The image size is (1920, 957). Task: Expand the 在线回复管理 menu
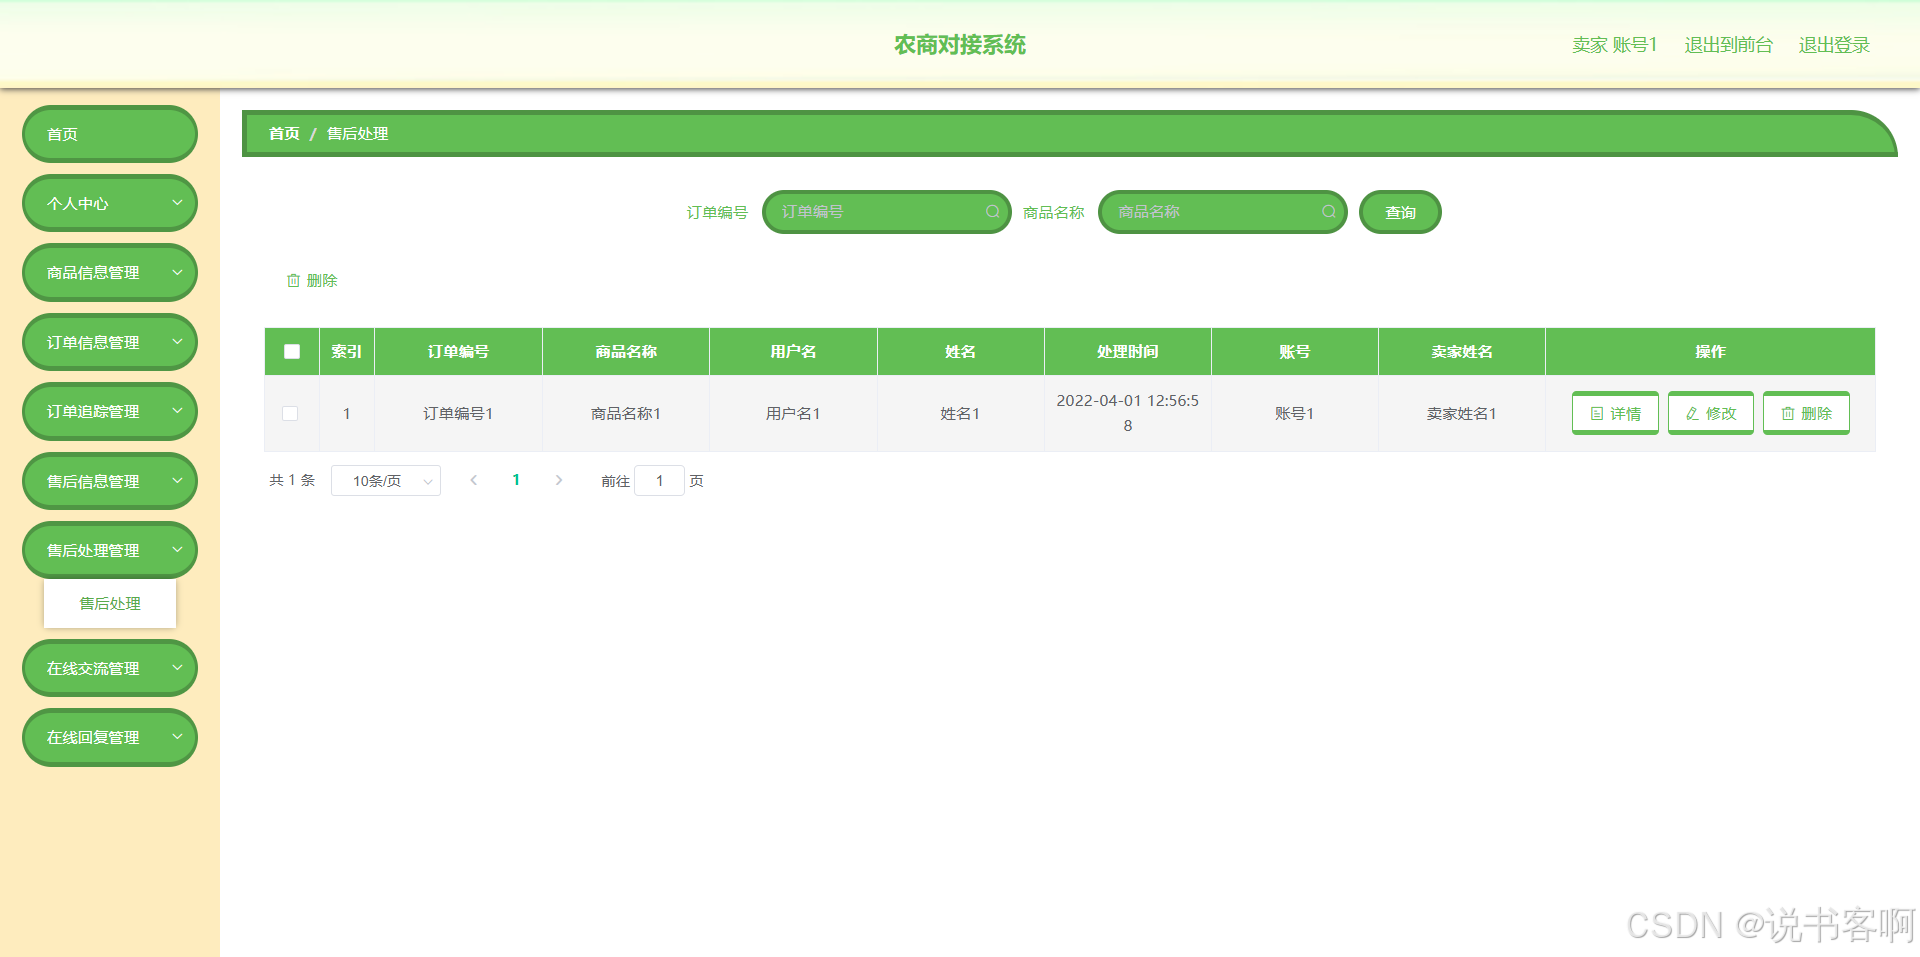tap(110, 737)
